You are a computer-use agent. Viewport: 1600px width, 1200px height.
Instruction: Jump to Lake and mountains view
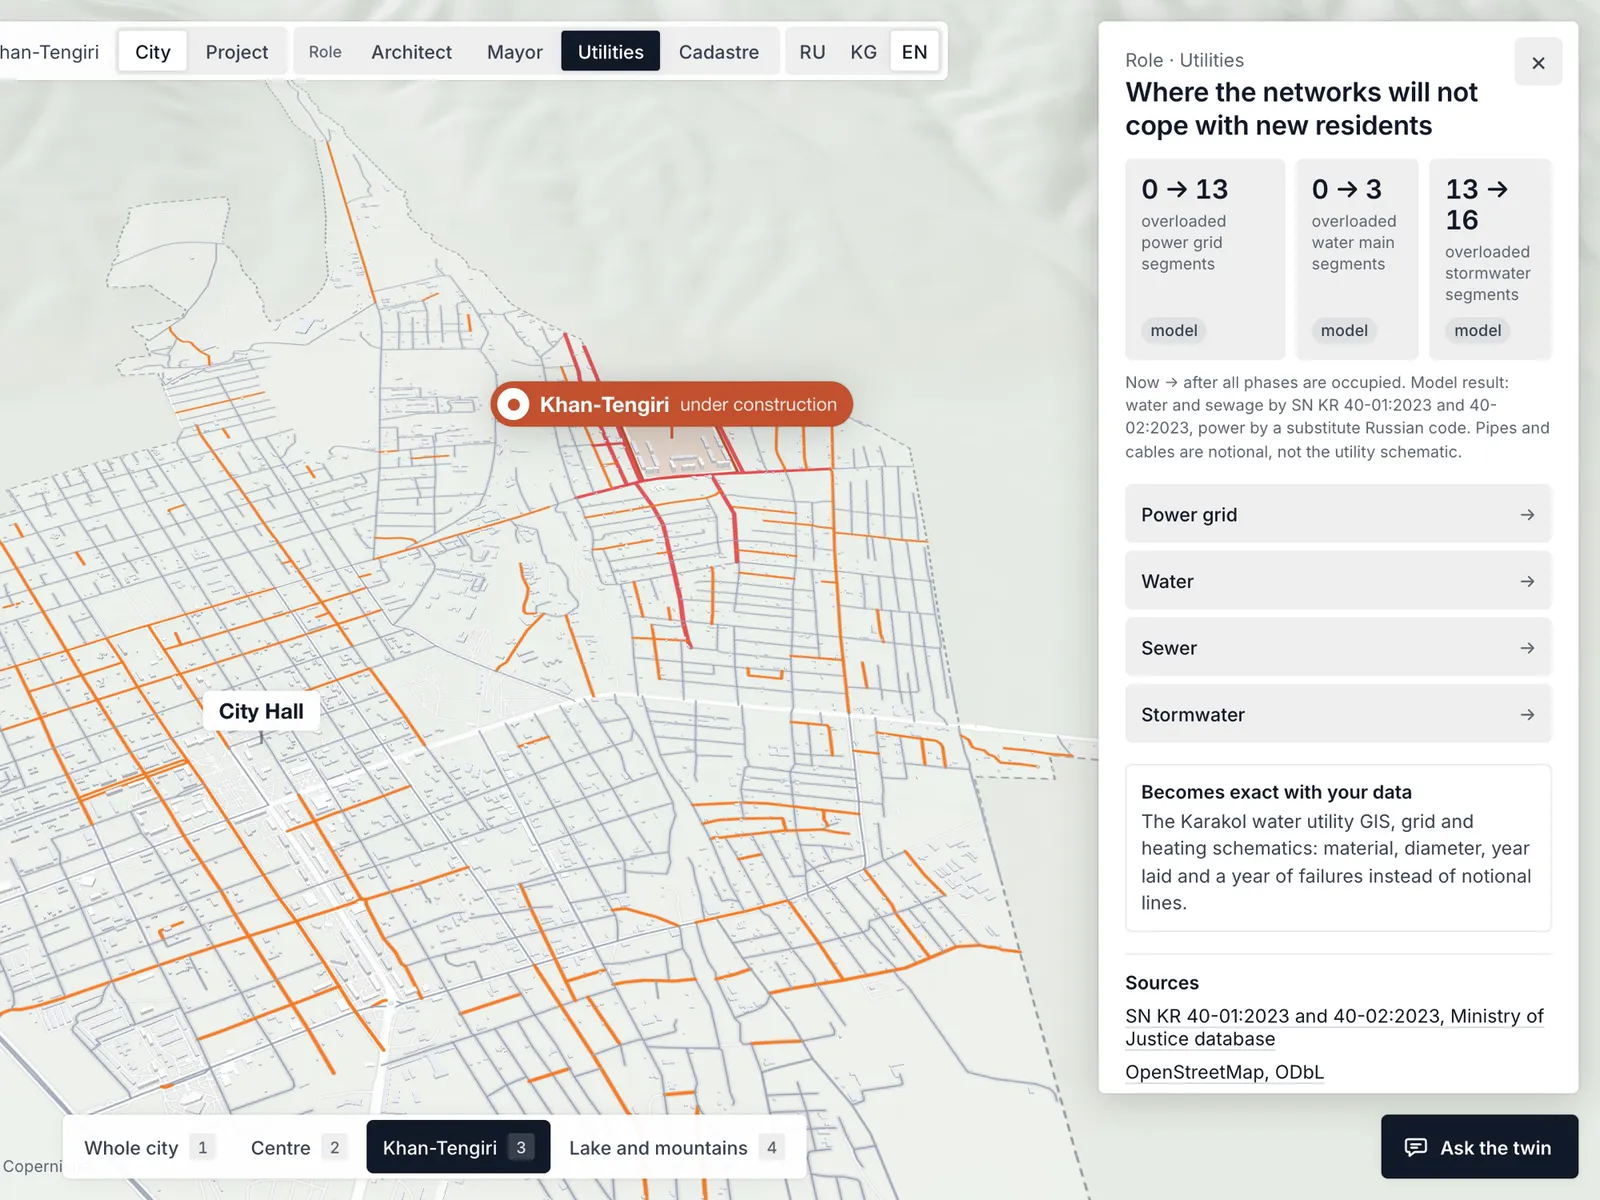point(676,1147)
